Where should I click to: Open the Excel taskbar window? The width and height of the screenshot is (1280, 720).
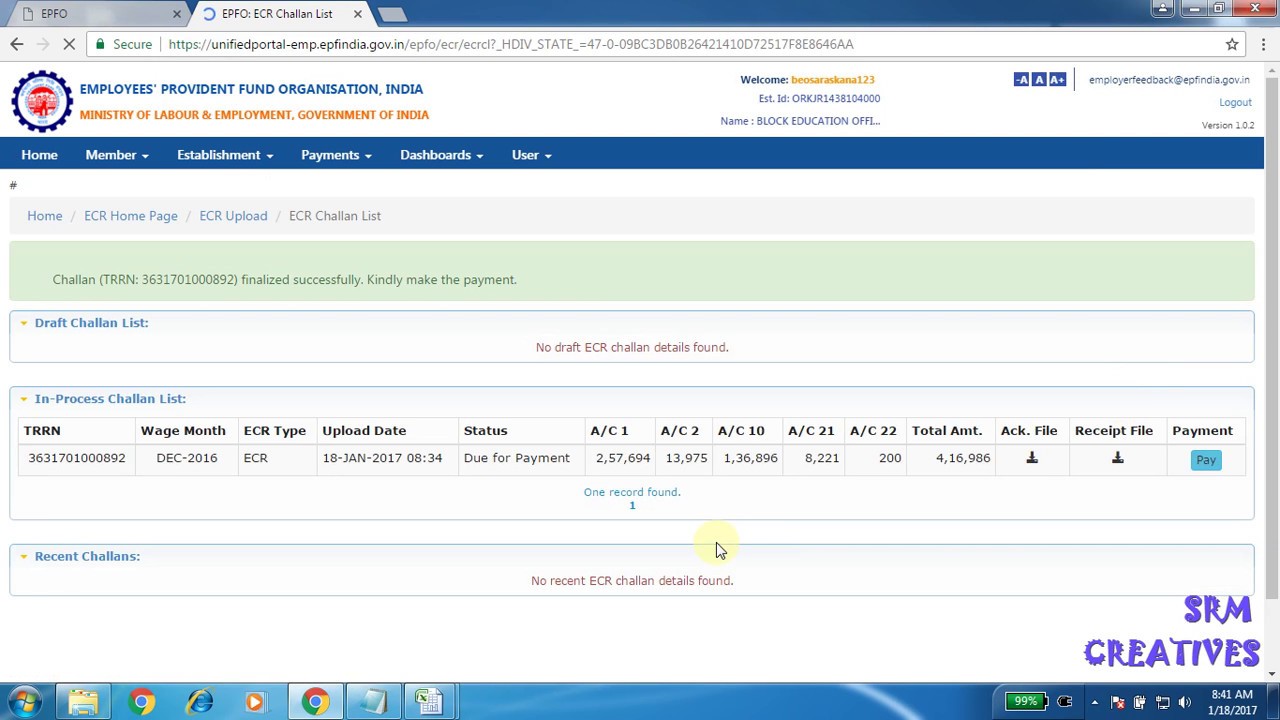point(430,702)
